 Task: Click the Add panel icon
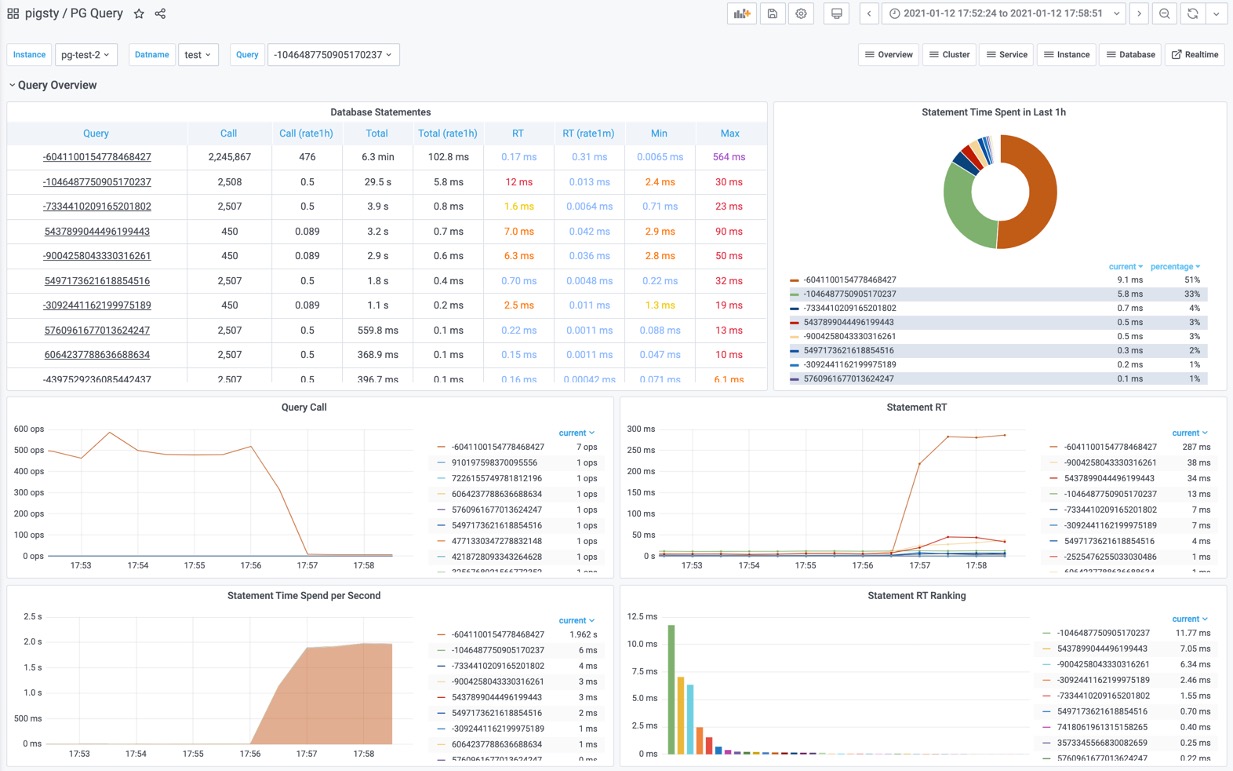[x=741, y=14]
